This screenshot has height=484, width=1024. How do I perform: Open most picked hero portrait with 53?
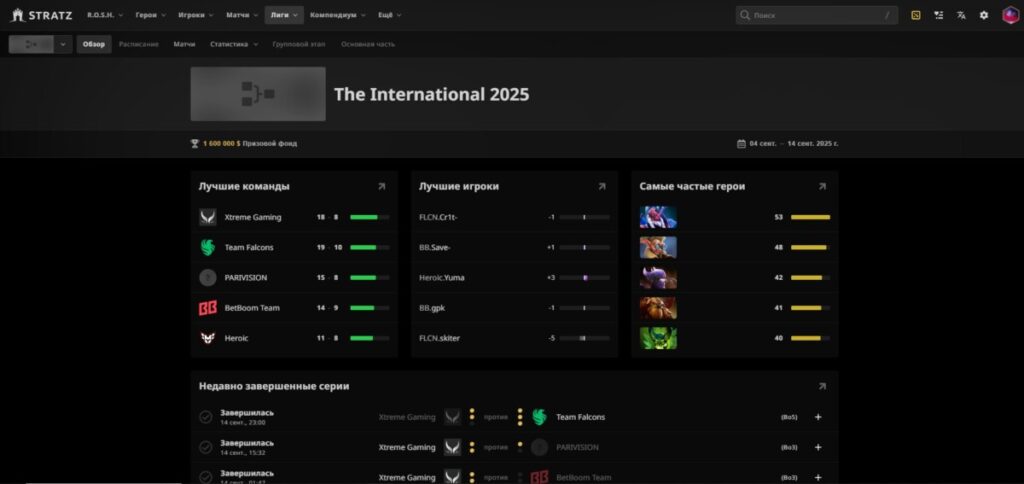[x=658, y=218]
